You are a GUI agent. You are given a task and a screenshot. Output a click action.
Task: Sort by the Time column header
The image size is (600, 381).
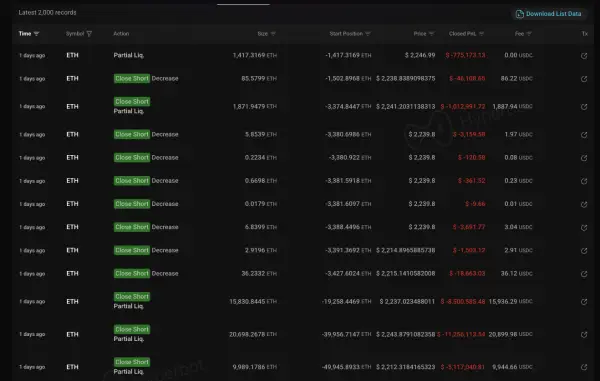pyautogui.click(x=29, y=34)
